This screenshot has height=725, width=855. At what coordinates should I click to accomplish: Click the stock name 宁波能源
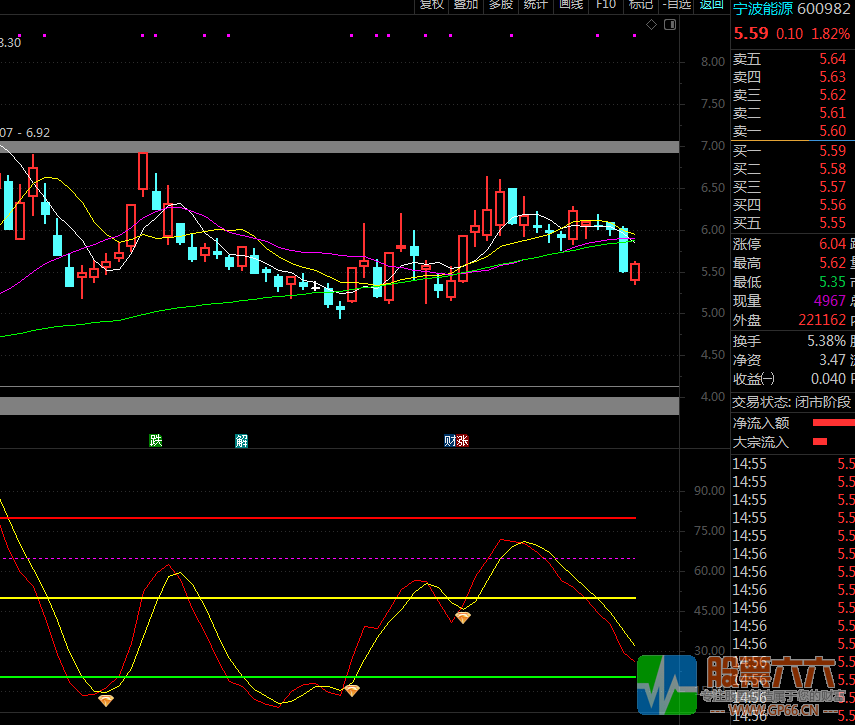pos(762,9)
